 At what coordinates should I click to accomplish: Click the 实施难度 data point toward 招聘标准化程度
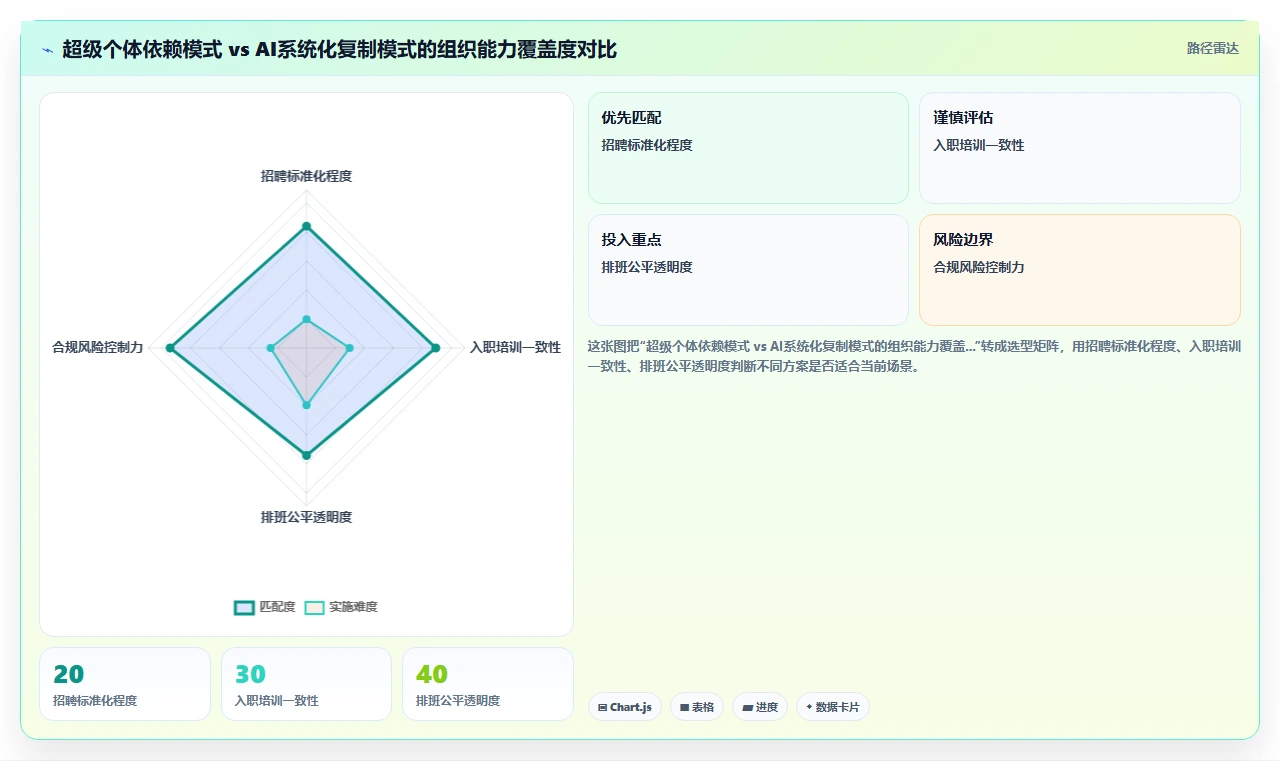(x=306, y=319)
